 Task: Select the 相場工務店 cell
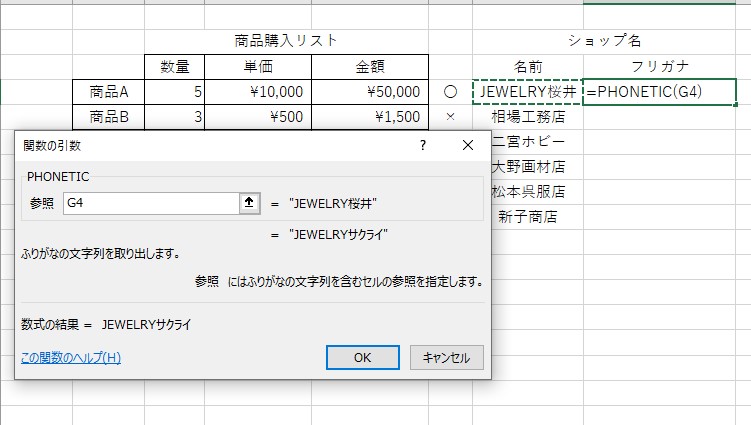(x=527, y=116)
